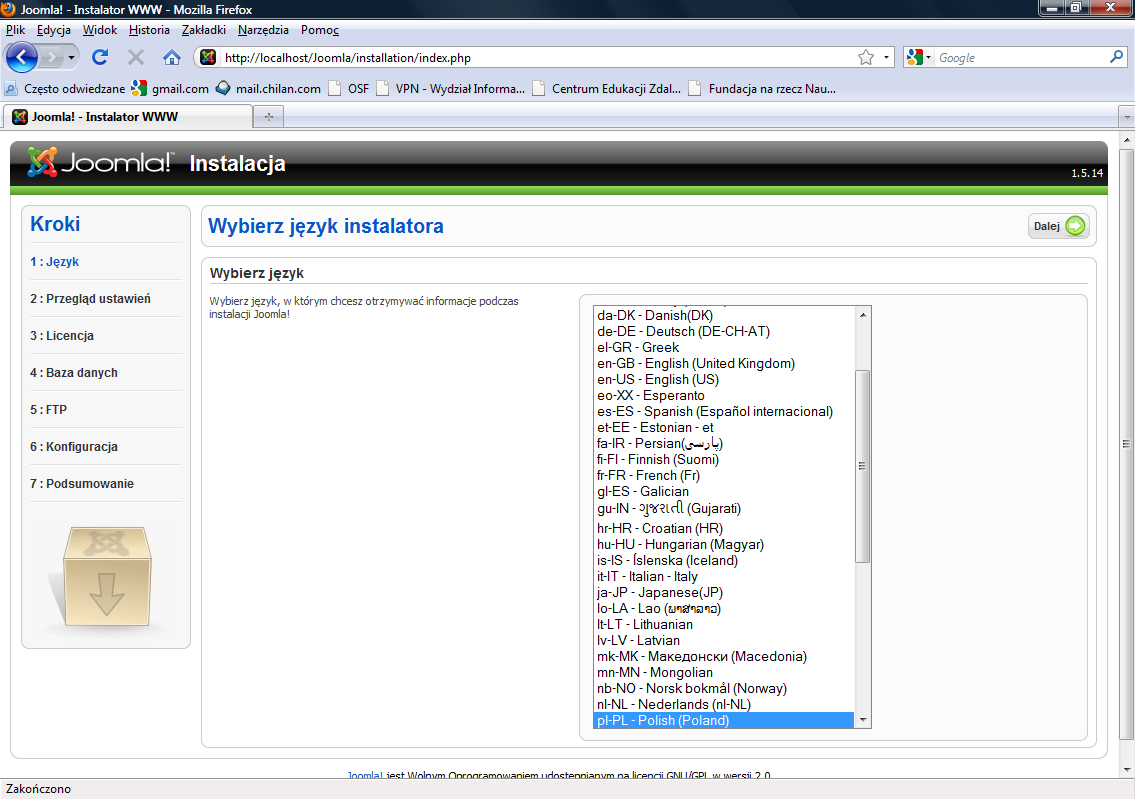Select es-ES - Spanish language option
Image resolution: width=1135 pixels, height=800 pixels.
point(724,410)
